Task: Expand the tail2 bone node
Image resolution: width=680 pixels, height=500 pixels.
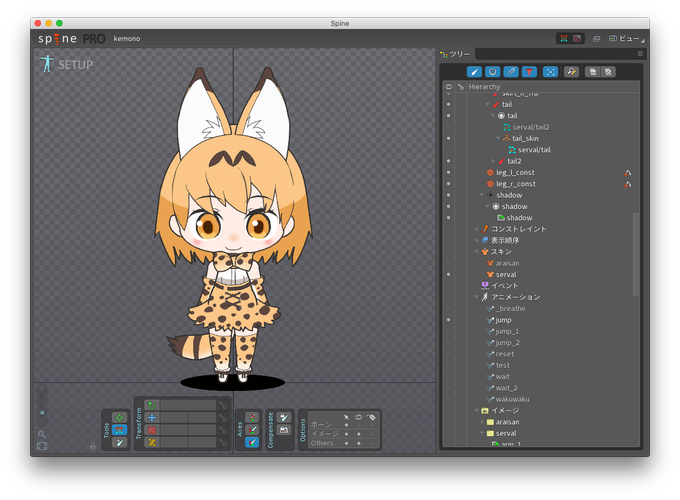Action: click(493, 161)
